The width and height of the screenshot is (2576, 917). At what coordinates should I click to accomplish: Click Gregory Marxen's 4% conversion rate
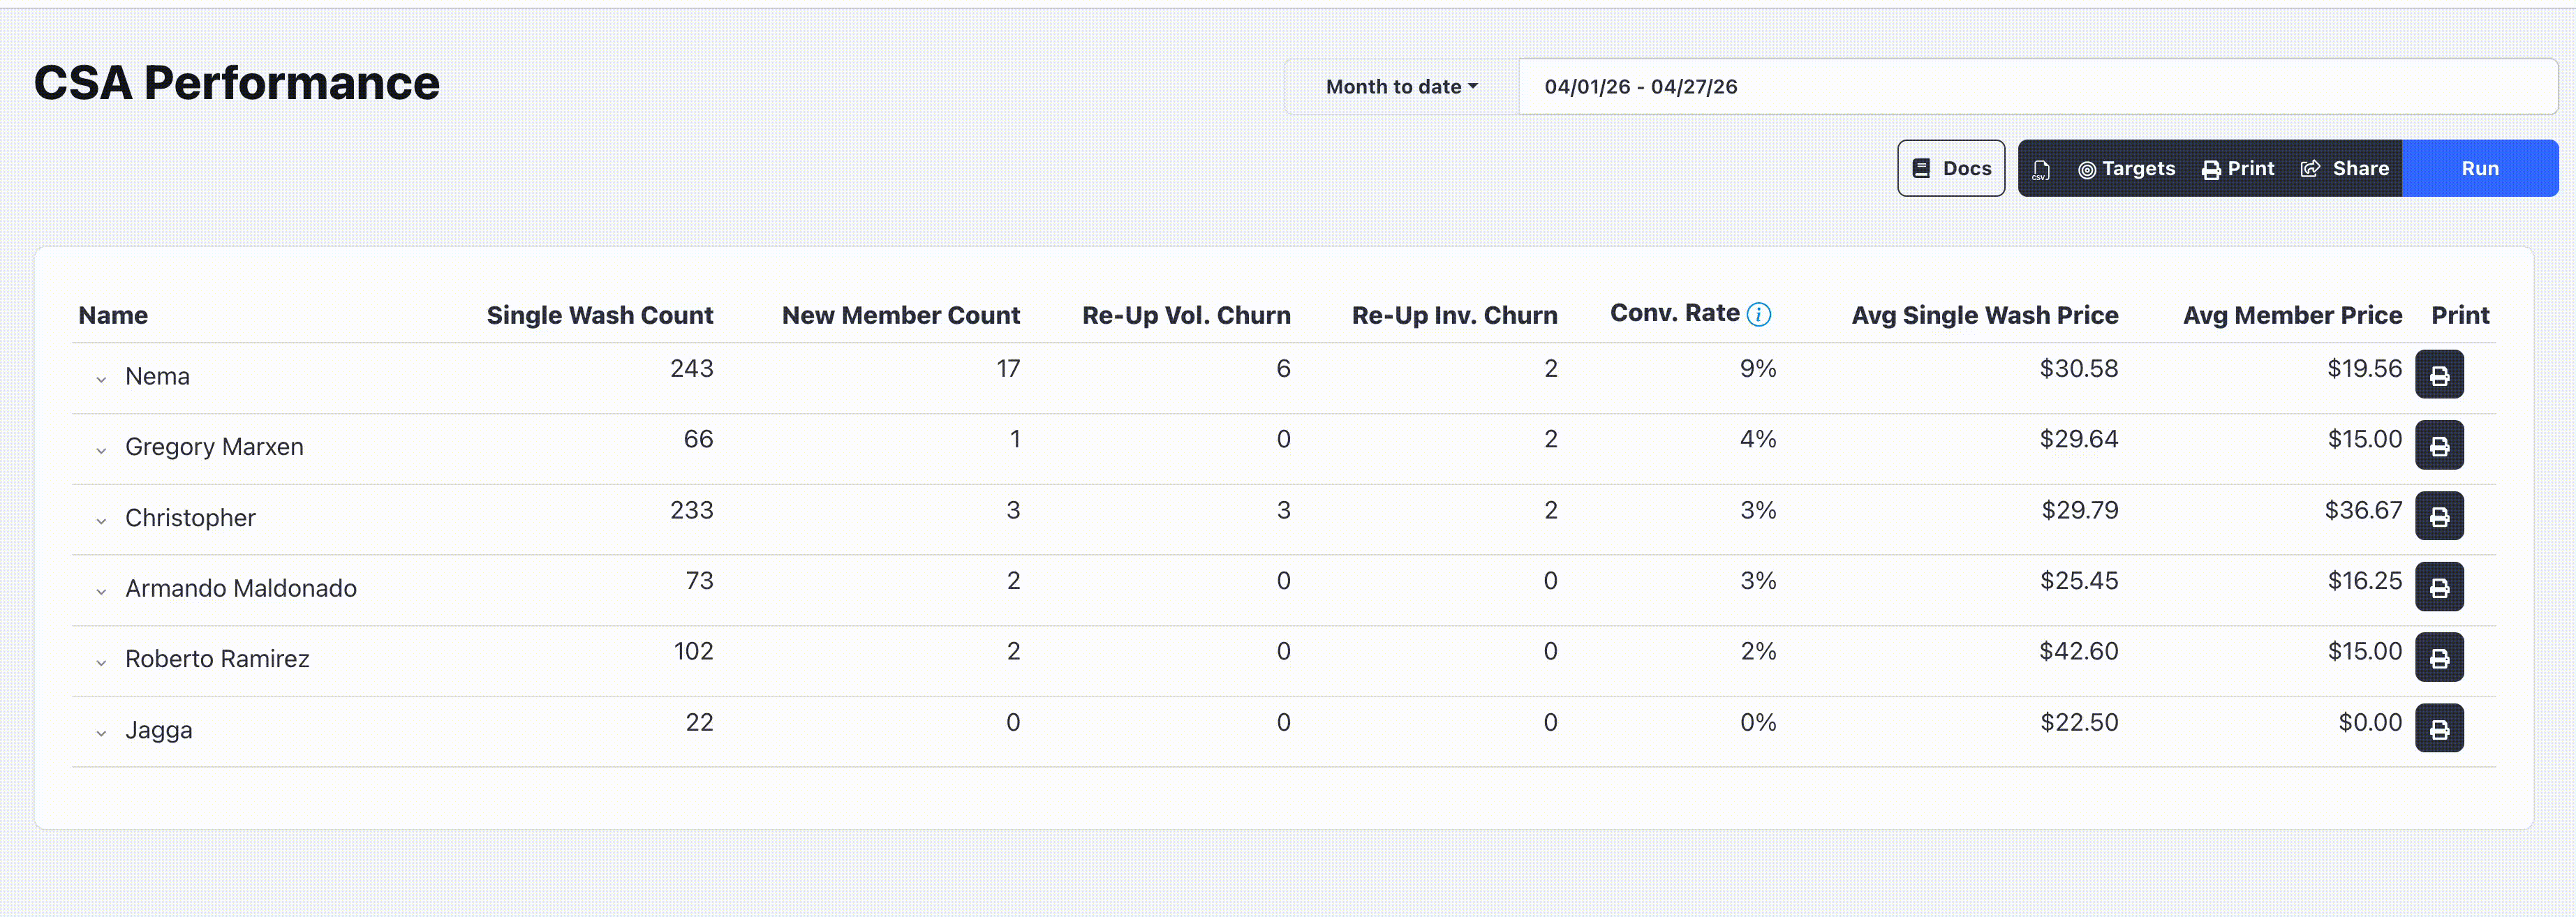pyautogui.click(x=1758, y=439)
